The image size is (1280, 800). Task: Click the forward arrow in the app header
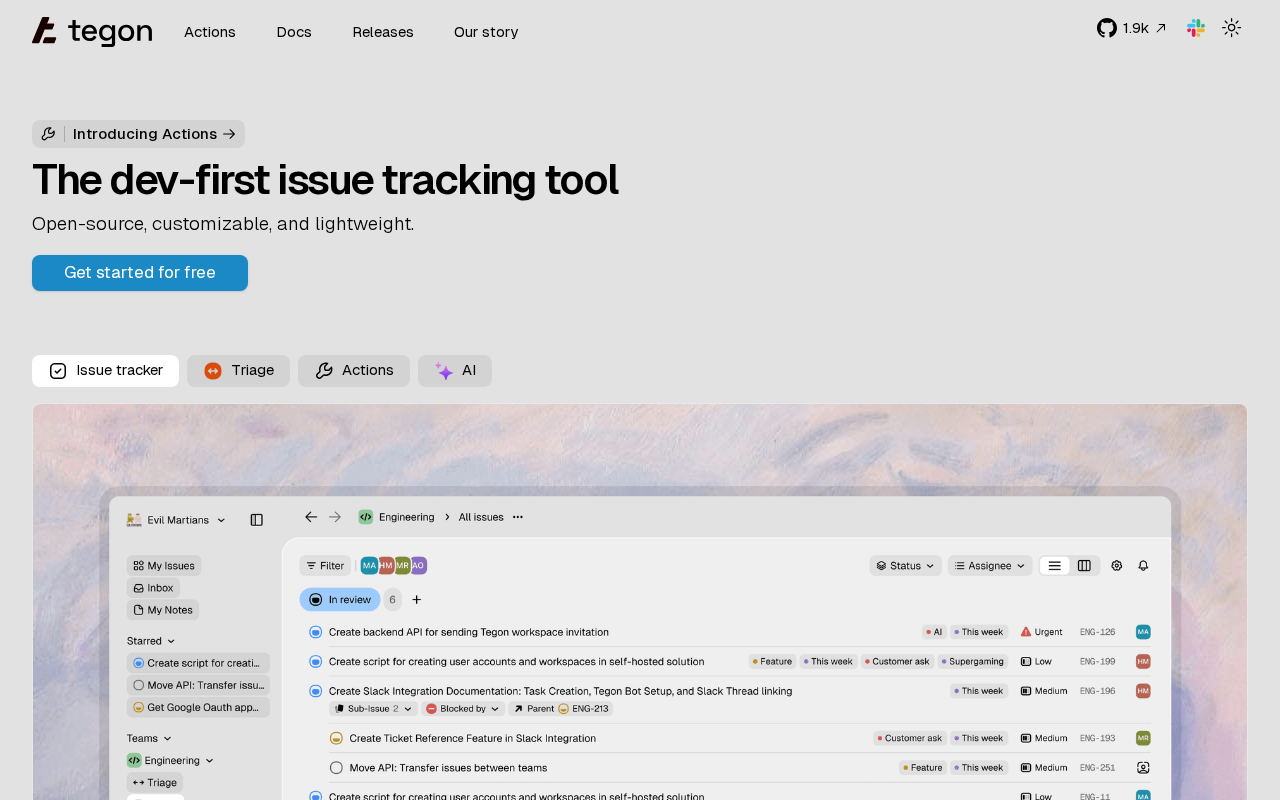click(335, 517)
